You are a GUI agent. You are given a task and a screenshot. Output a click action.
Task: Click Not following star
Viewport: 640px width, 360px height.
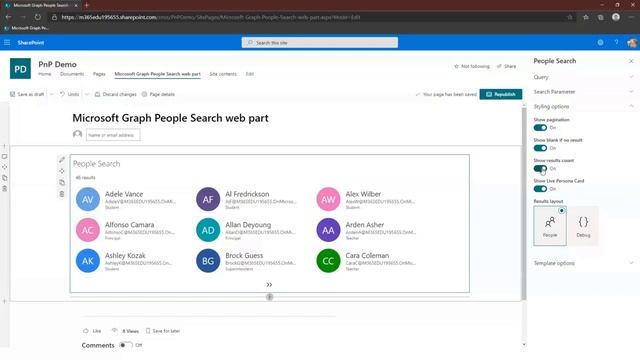(472, 66)
